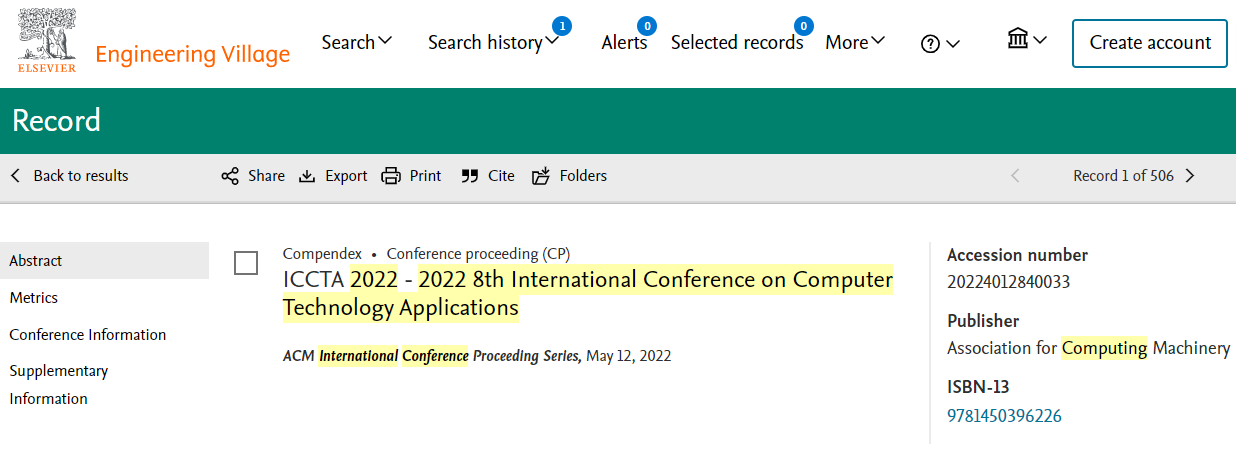Go back to results

click(70, 176)
